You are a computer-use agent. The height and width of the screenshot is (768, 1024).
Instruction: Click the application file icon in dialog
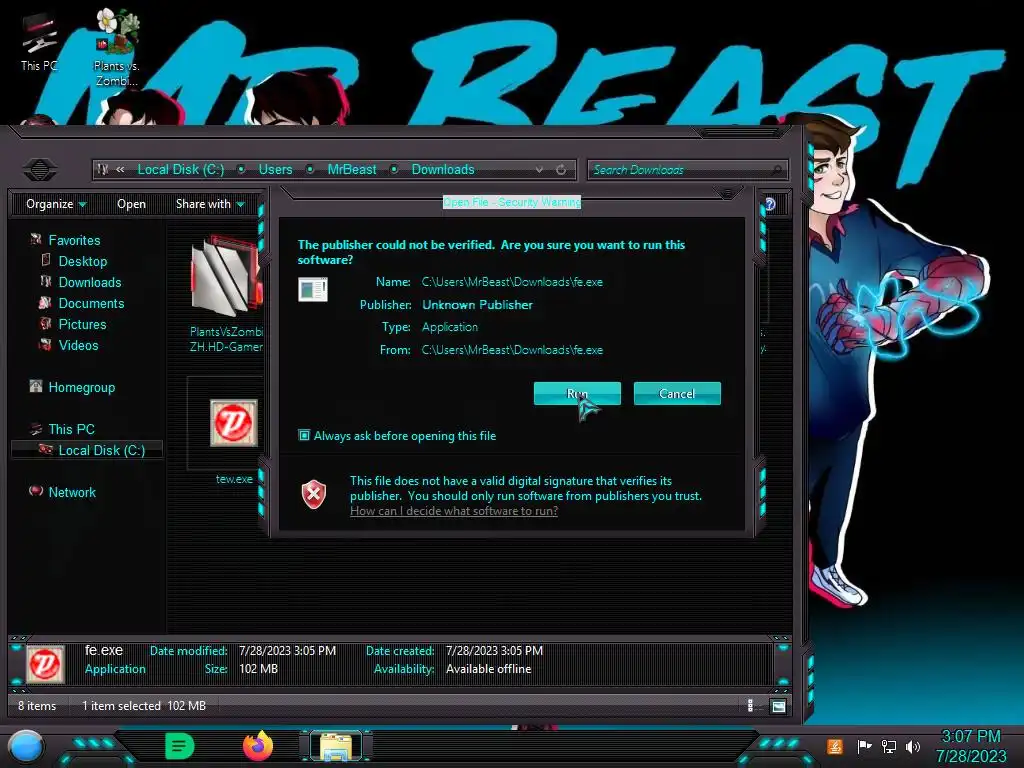pos(313,289)
